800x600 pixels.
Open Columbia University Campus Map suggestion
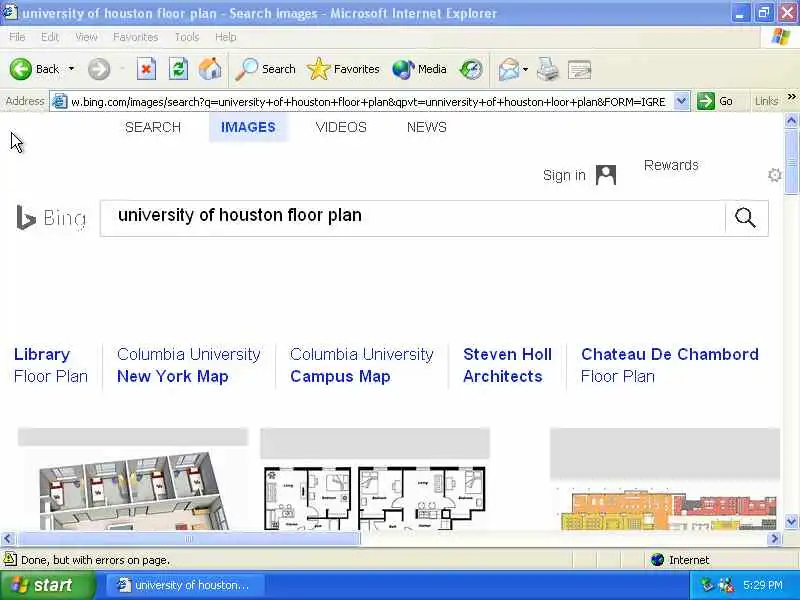coord(361,365)
